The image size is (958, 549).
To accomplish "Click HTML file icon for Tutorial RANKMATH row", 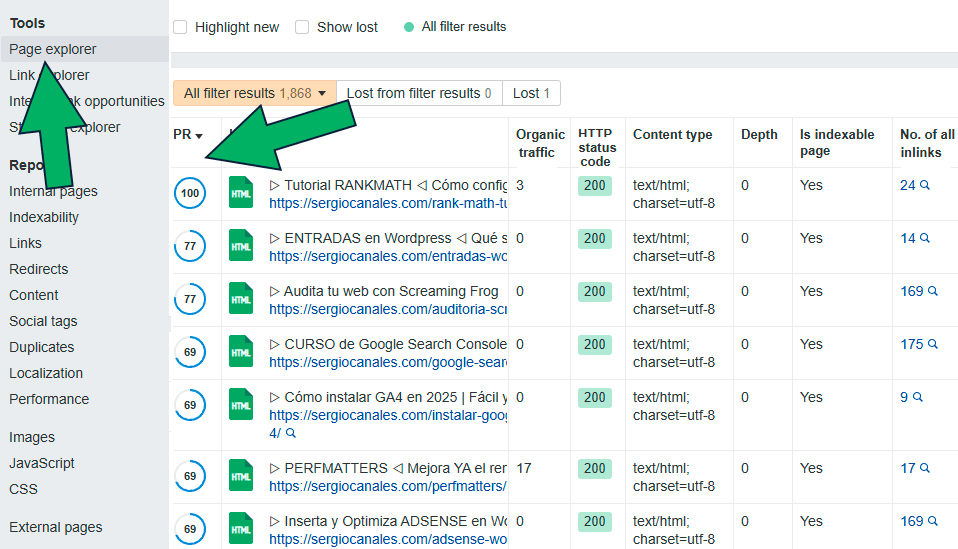I will (241, 193).
